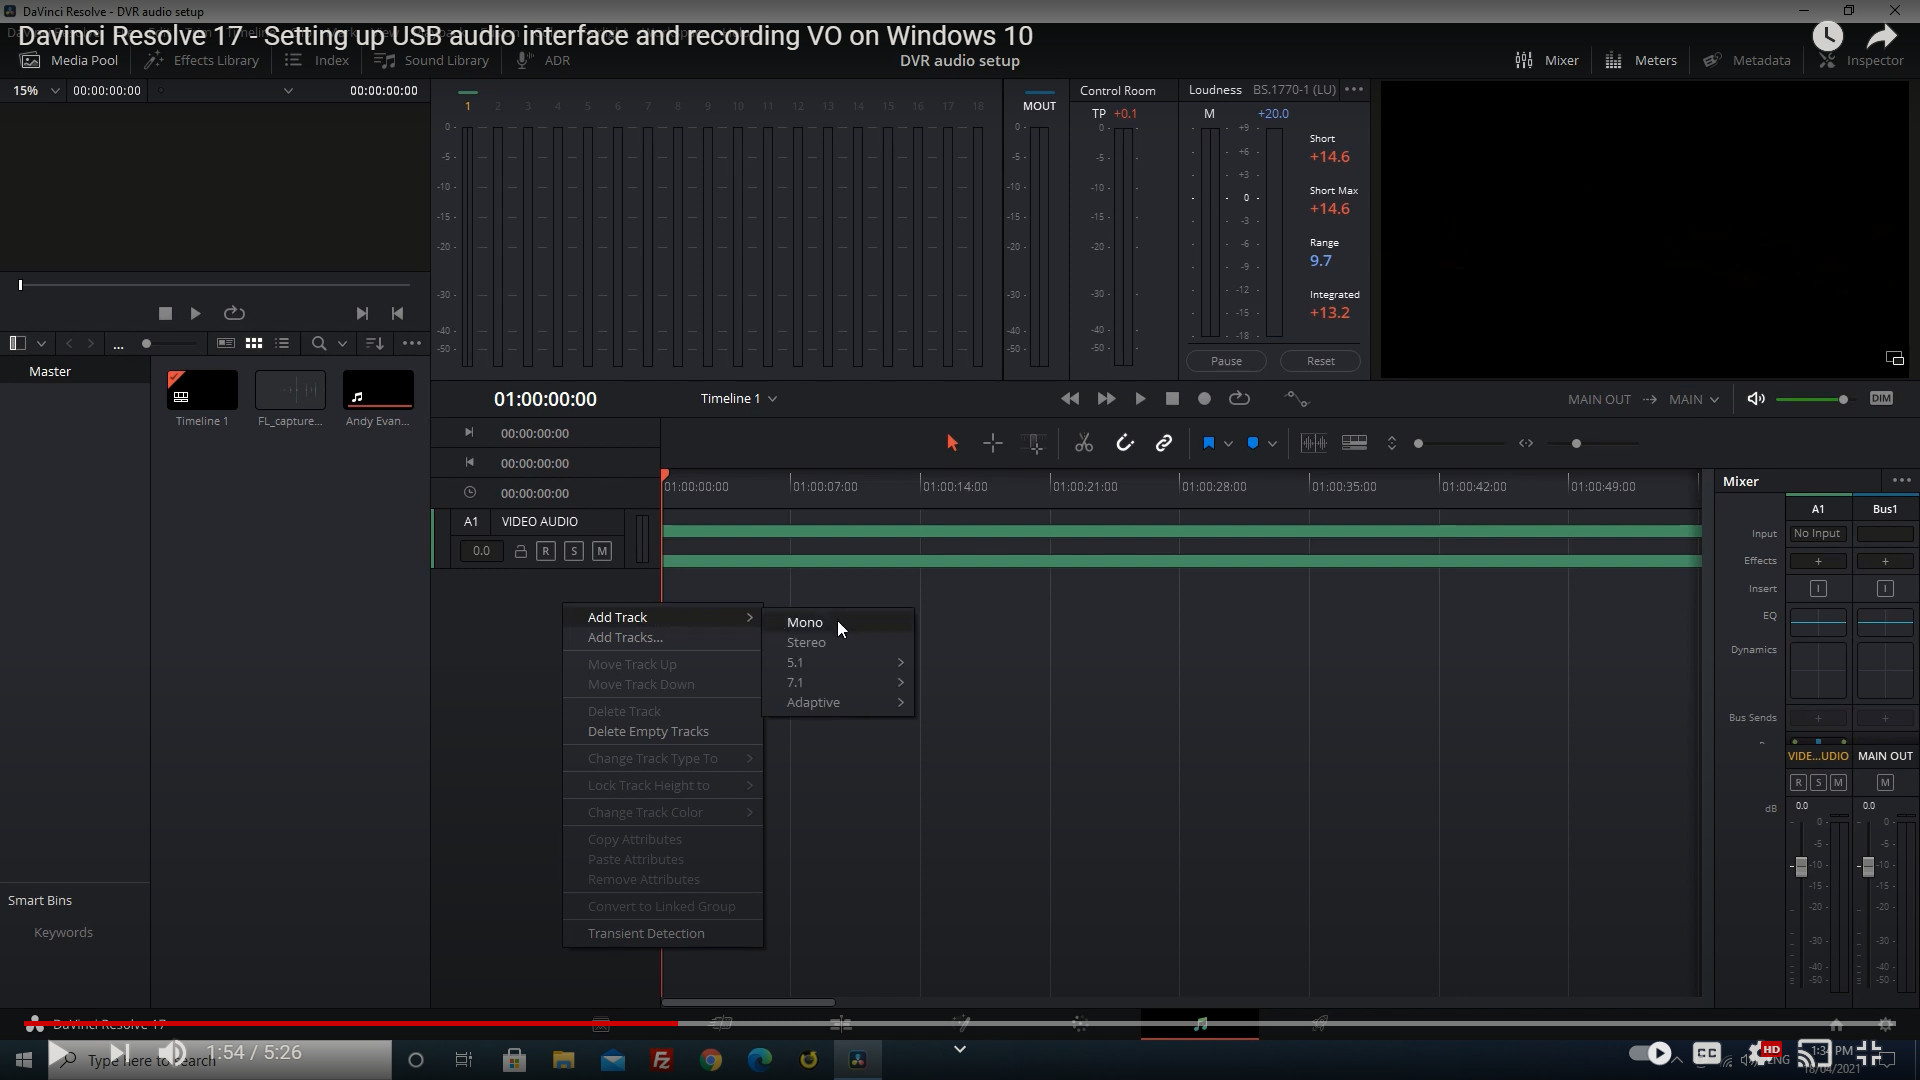Reset the loudness meter

[x=1320, y=361]
